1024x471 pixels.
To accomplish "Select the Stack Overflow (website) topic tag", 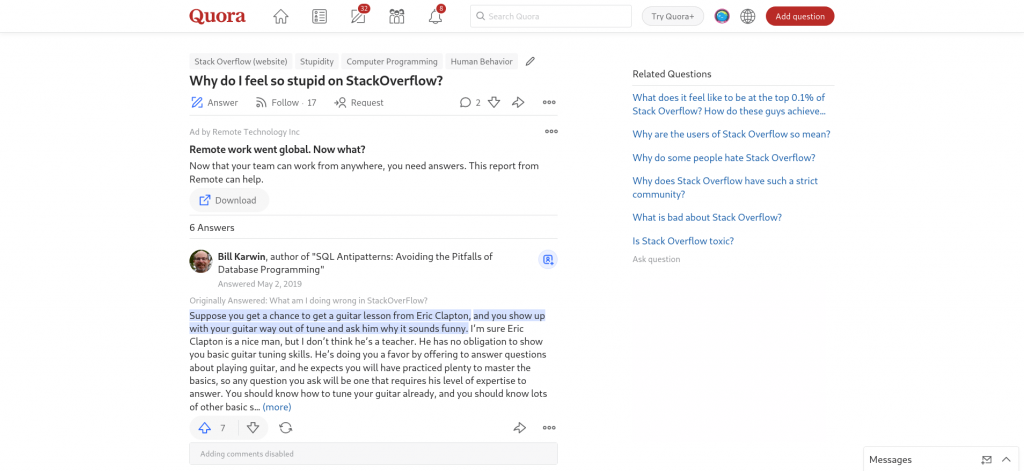I will tap(241, 62).
